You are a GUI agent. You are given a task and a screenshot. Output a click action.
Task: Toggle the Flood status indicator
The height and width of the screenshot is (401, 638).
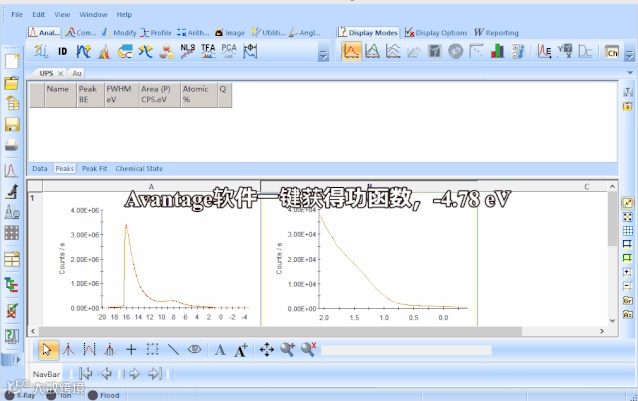click(x=104, y=395)
